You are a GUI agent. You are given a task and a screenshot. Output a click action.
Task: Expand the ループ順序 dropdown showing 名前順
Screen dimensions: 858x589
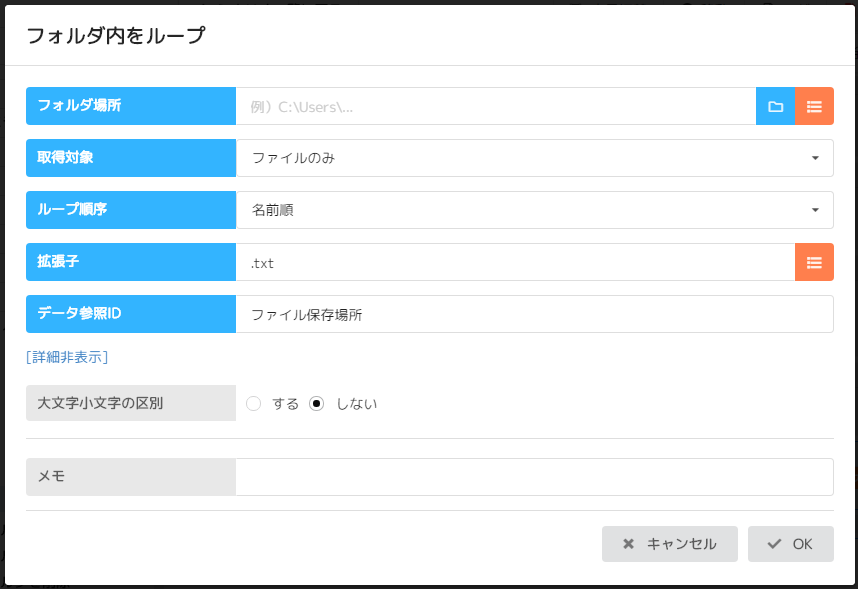[534, 210]
